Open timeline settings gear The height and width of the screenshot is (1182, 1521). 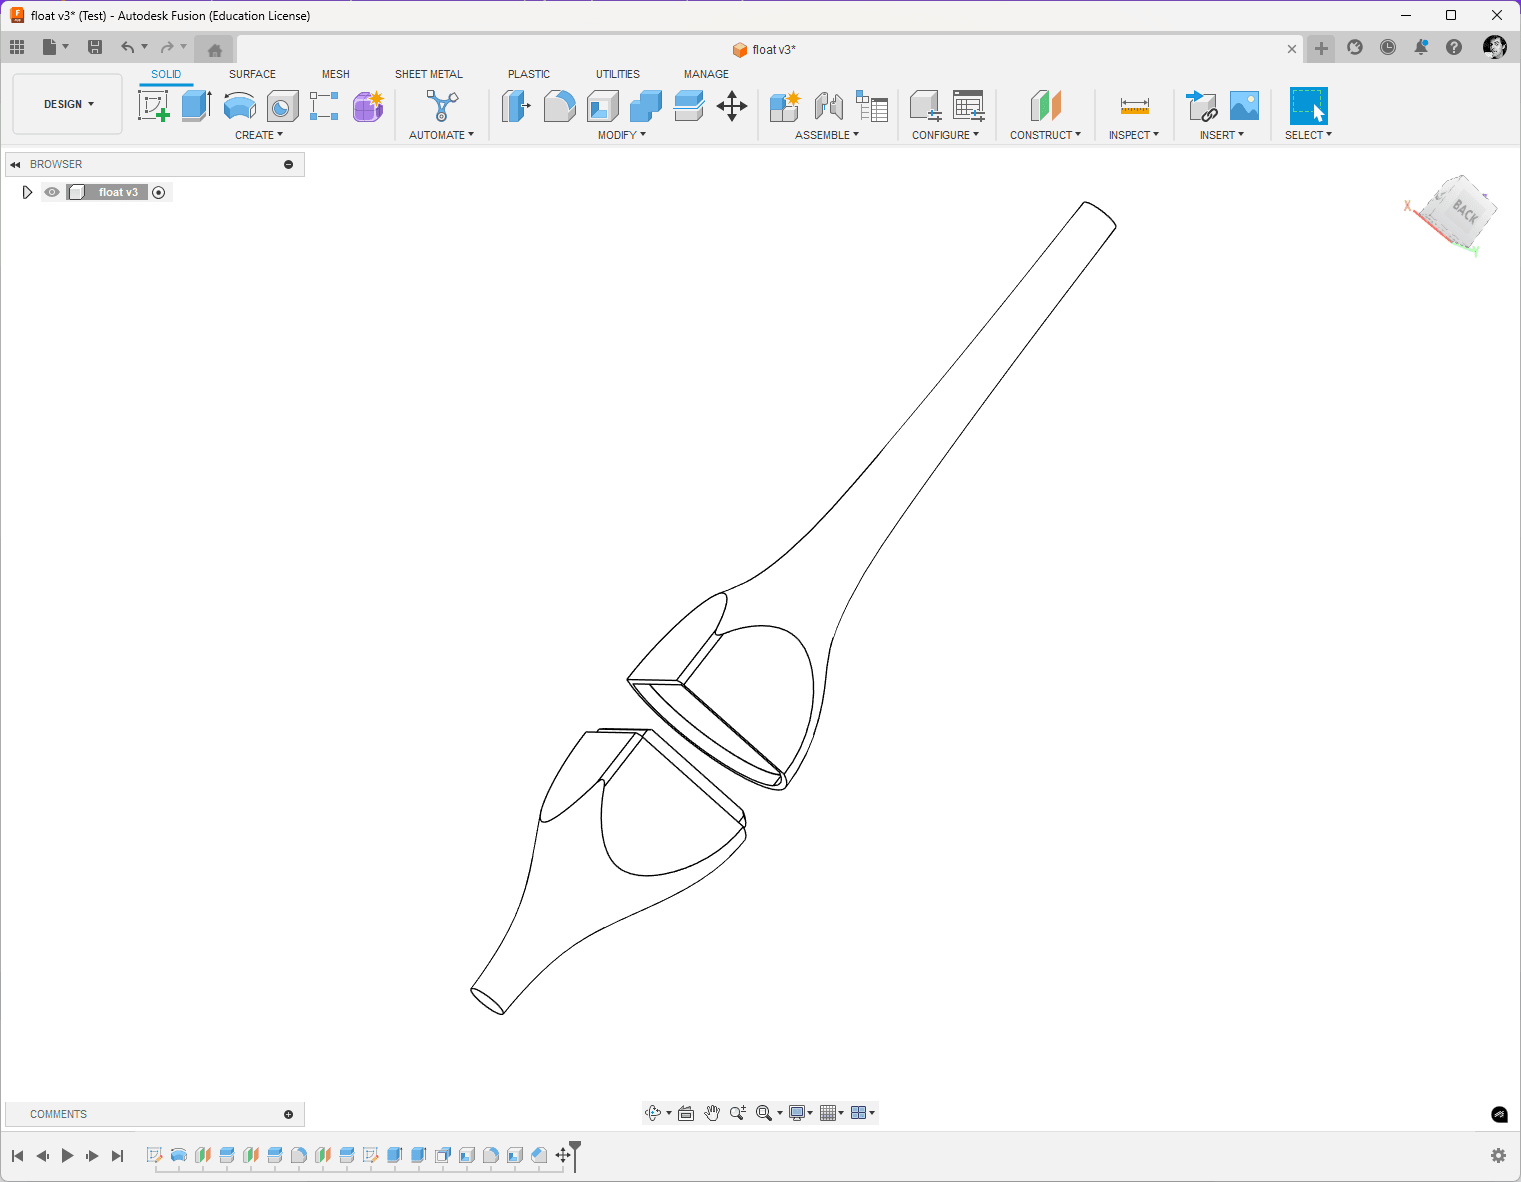click(1498, 1155)
